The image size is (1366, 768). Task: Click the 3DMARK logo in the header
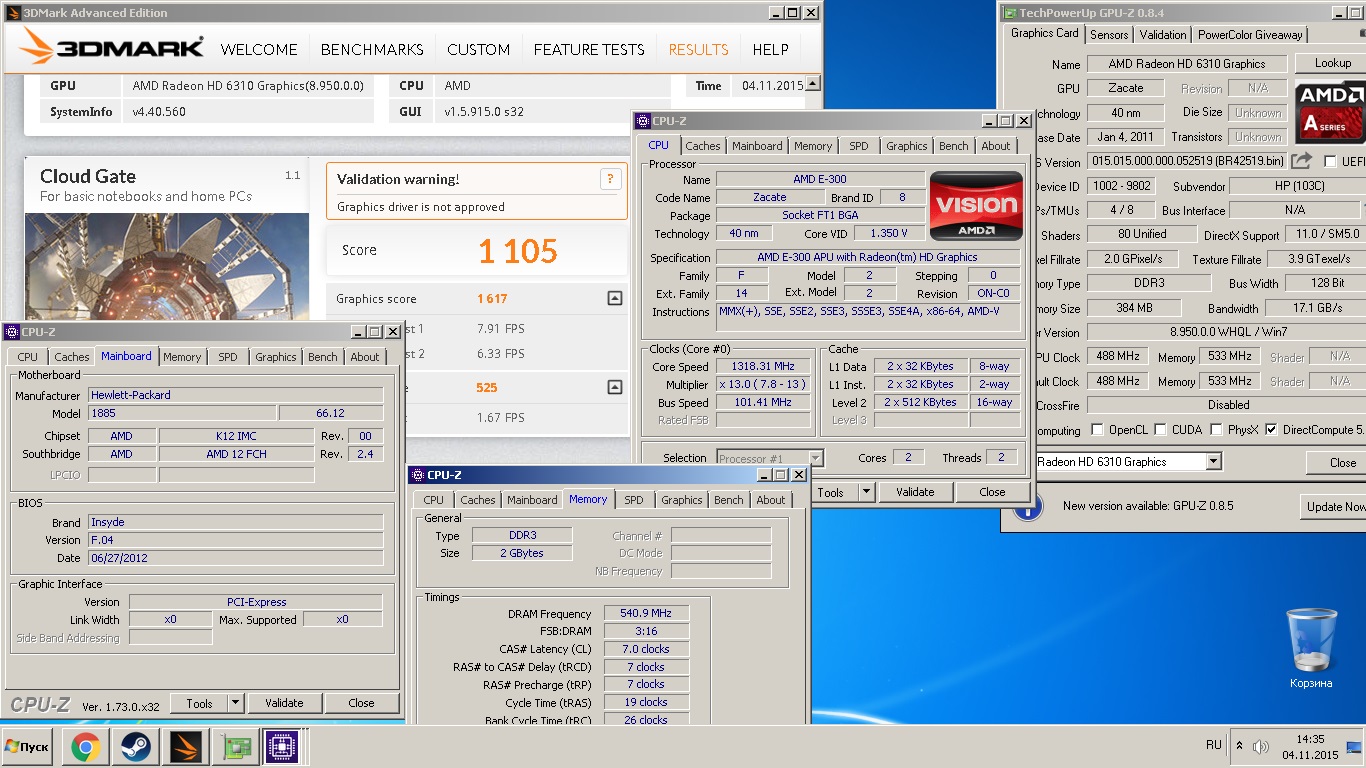[x=112, y=48]
